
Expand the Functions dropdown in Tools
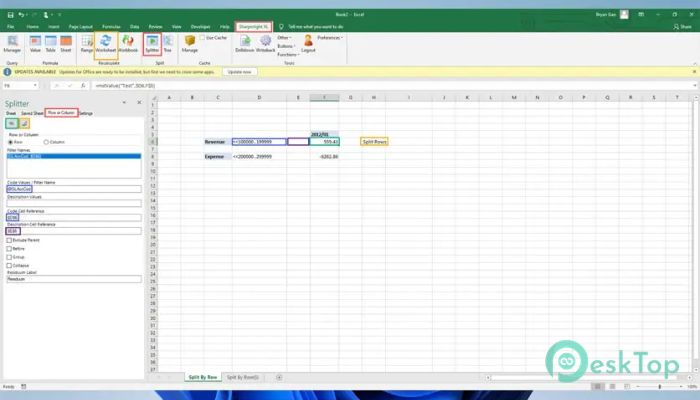click(288, 55)
